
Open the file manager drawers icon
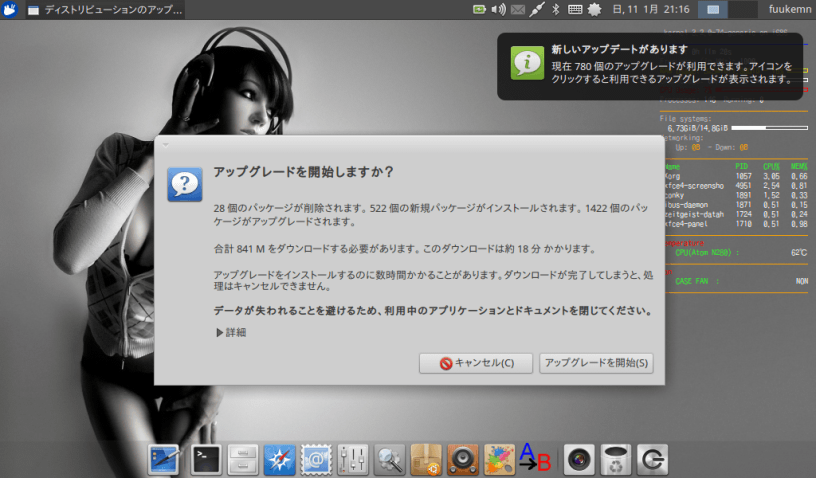[x=243, y=460]
